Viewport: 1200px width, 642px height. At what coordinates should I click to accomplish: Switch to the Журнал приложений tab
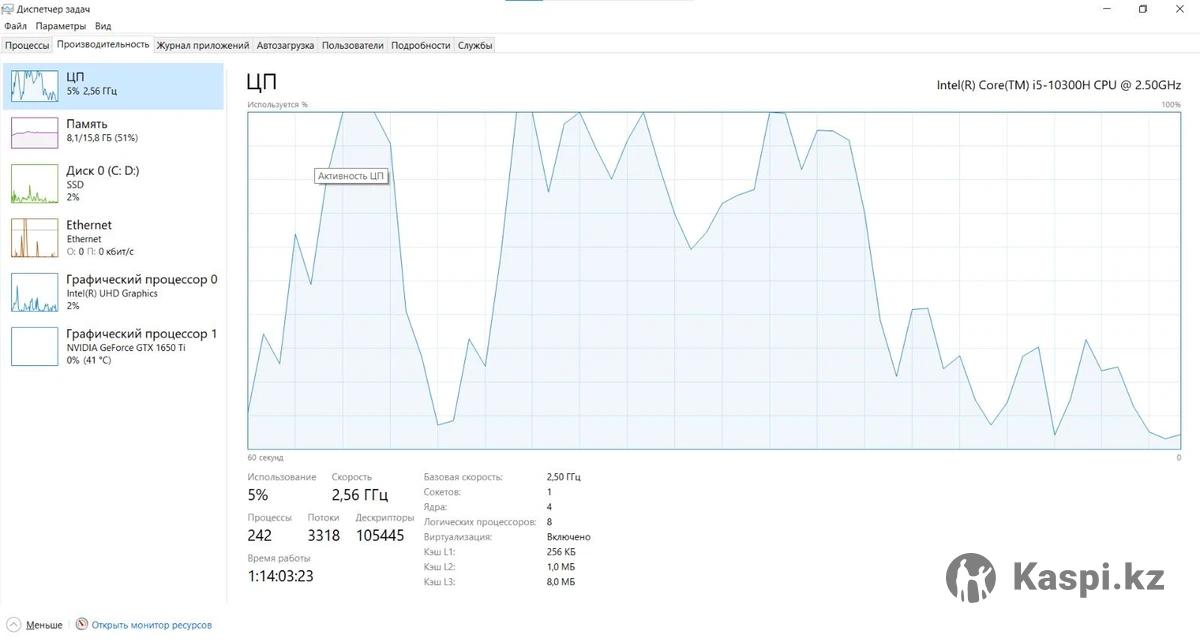click(203, 45)
